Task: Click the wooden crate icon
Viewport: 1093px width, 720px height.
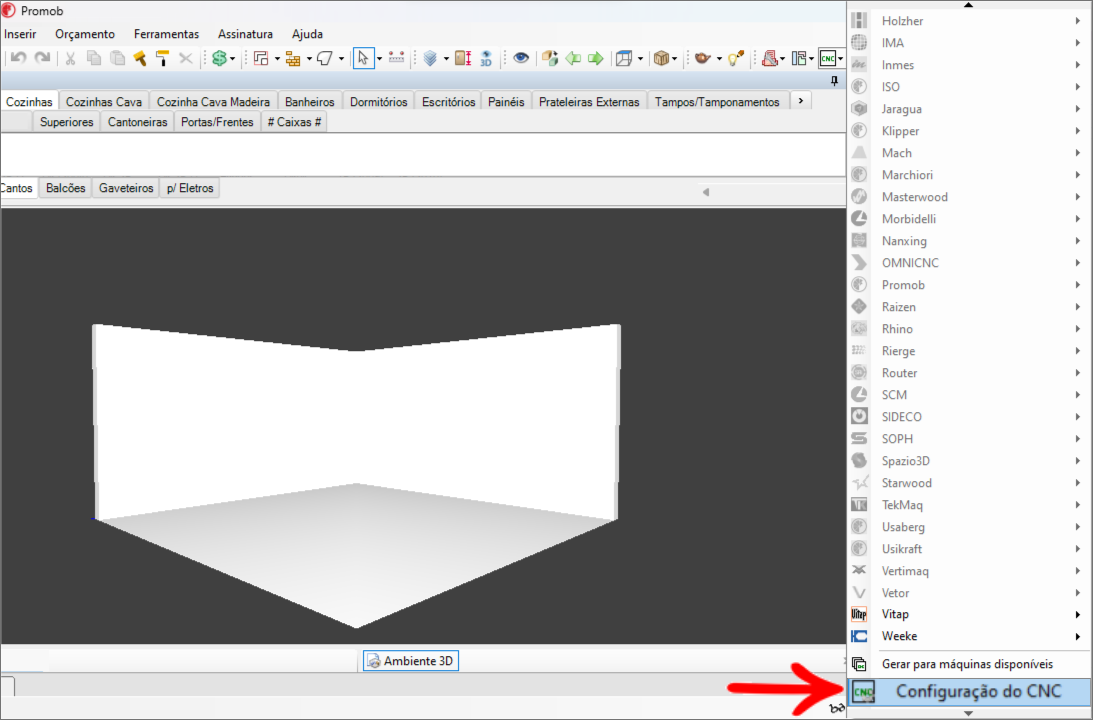Action: point(661,59)
